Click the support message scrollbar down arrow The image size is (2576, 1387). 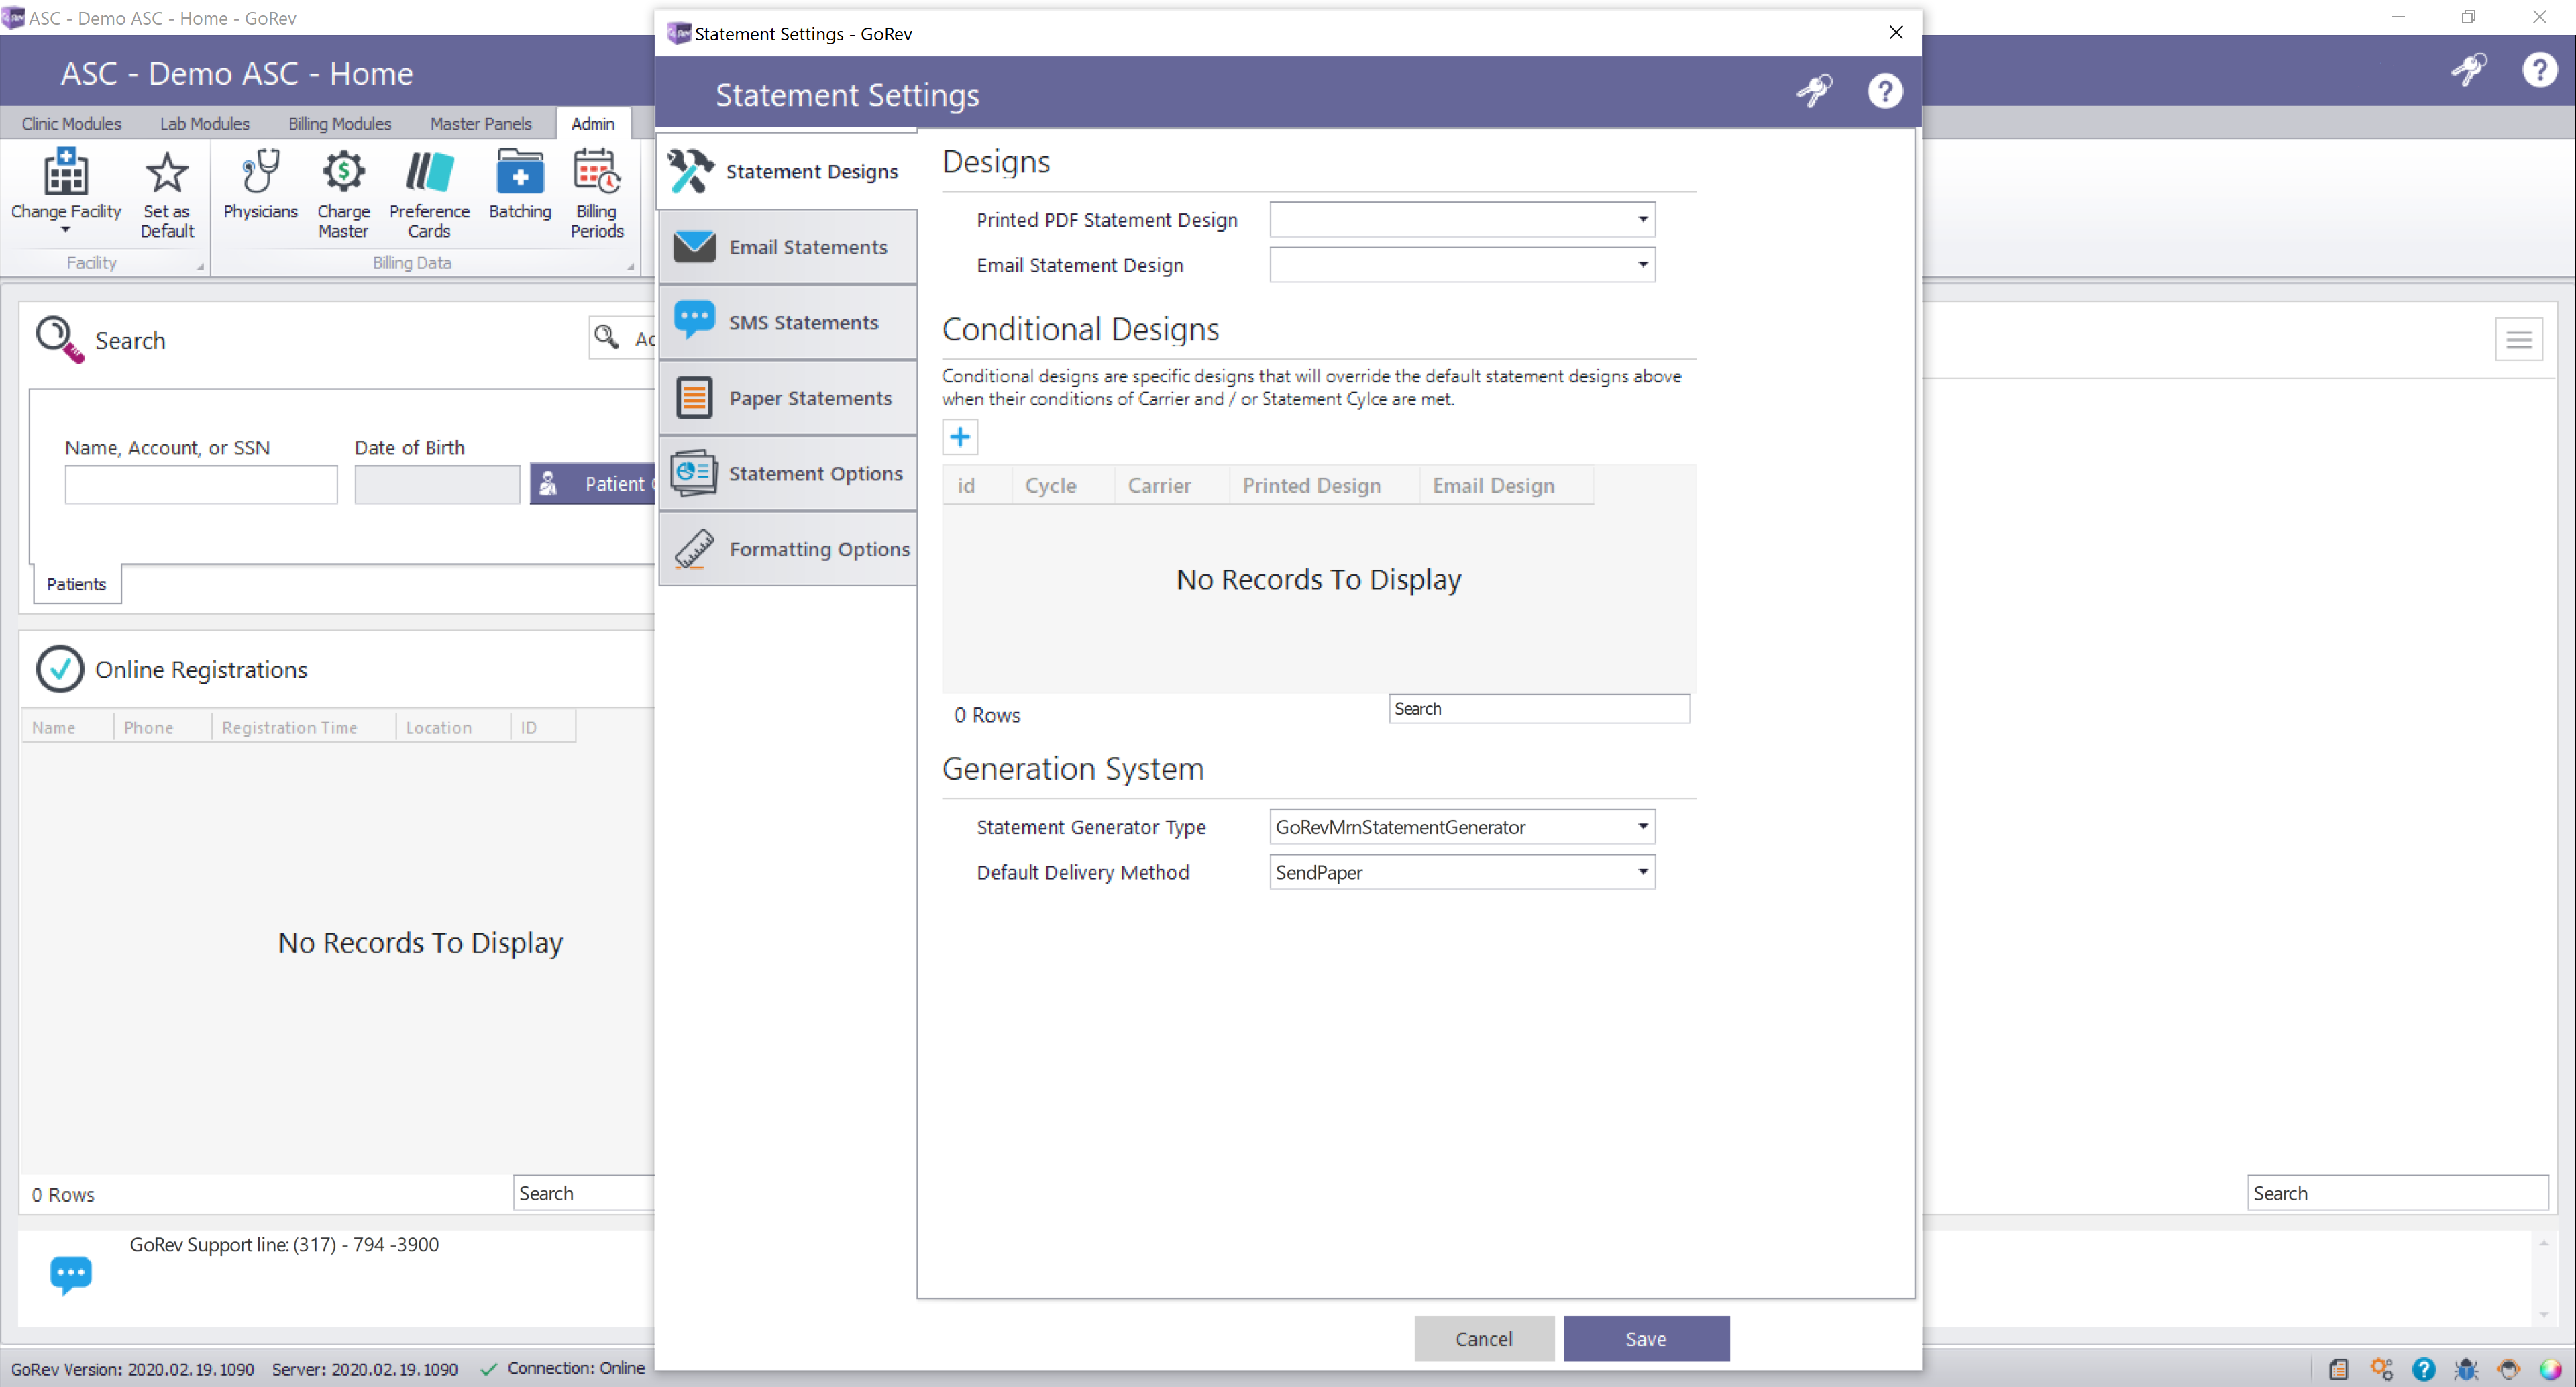click(x=2544, y=1314)
